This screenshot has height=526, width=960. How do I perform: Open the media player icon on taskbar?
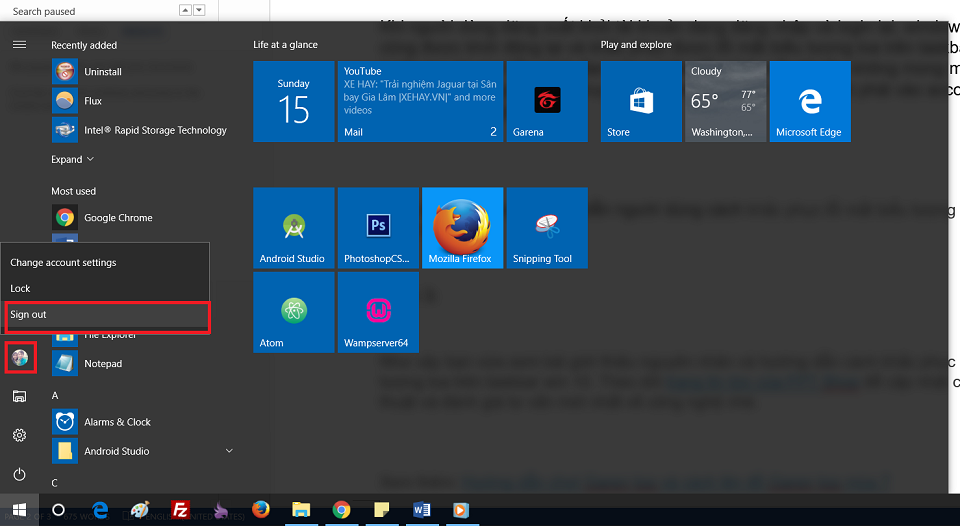click(461, 510)
